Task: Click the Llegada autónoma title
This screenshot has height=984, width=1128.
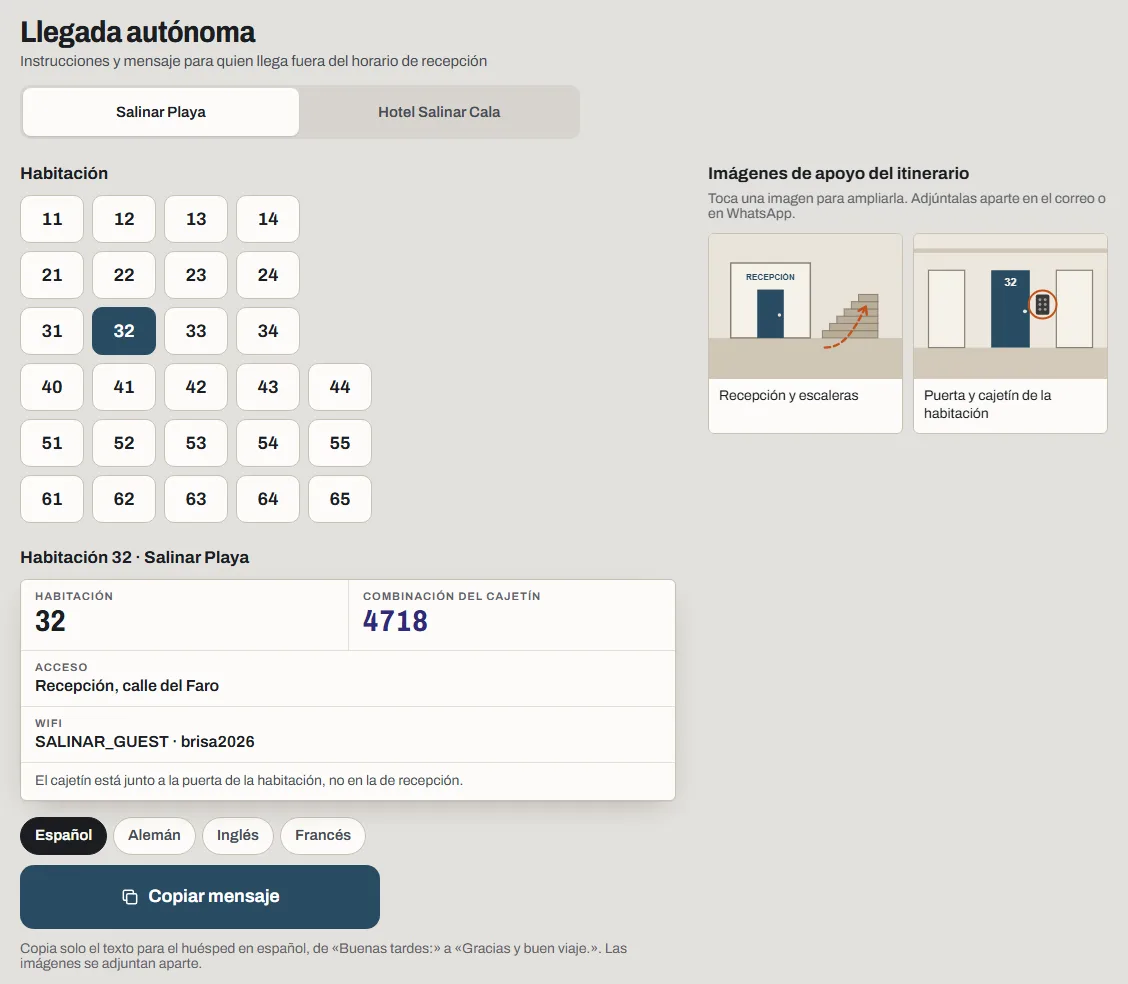Action: pyautogui.click(x=137, y=32)
